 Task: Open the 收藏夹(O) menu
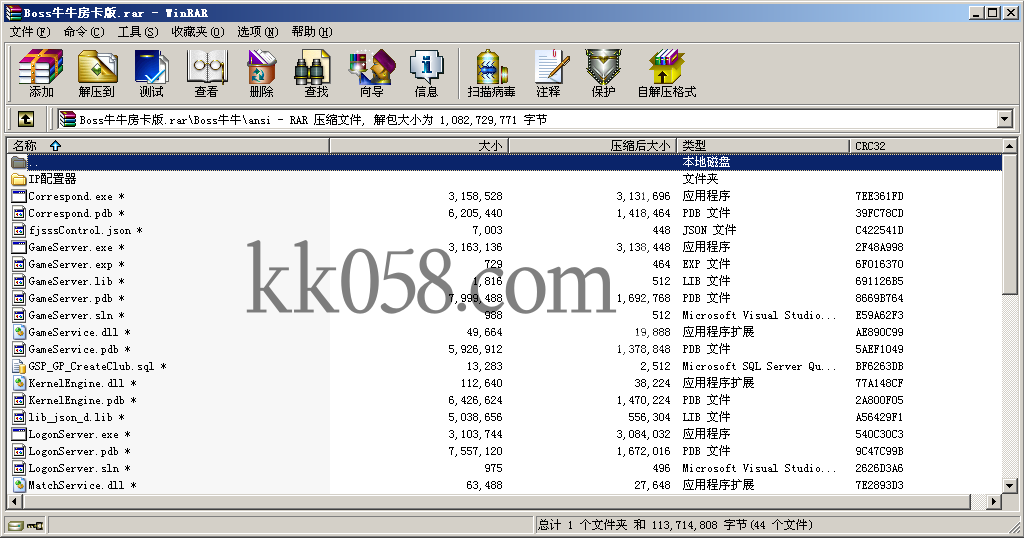[198, 31]
